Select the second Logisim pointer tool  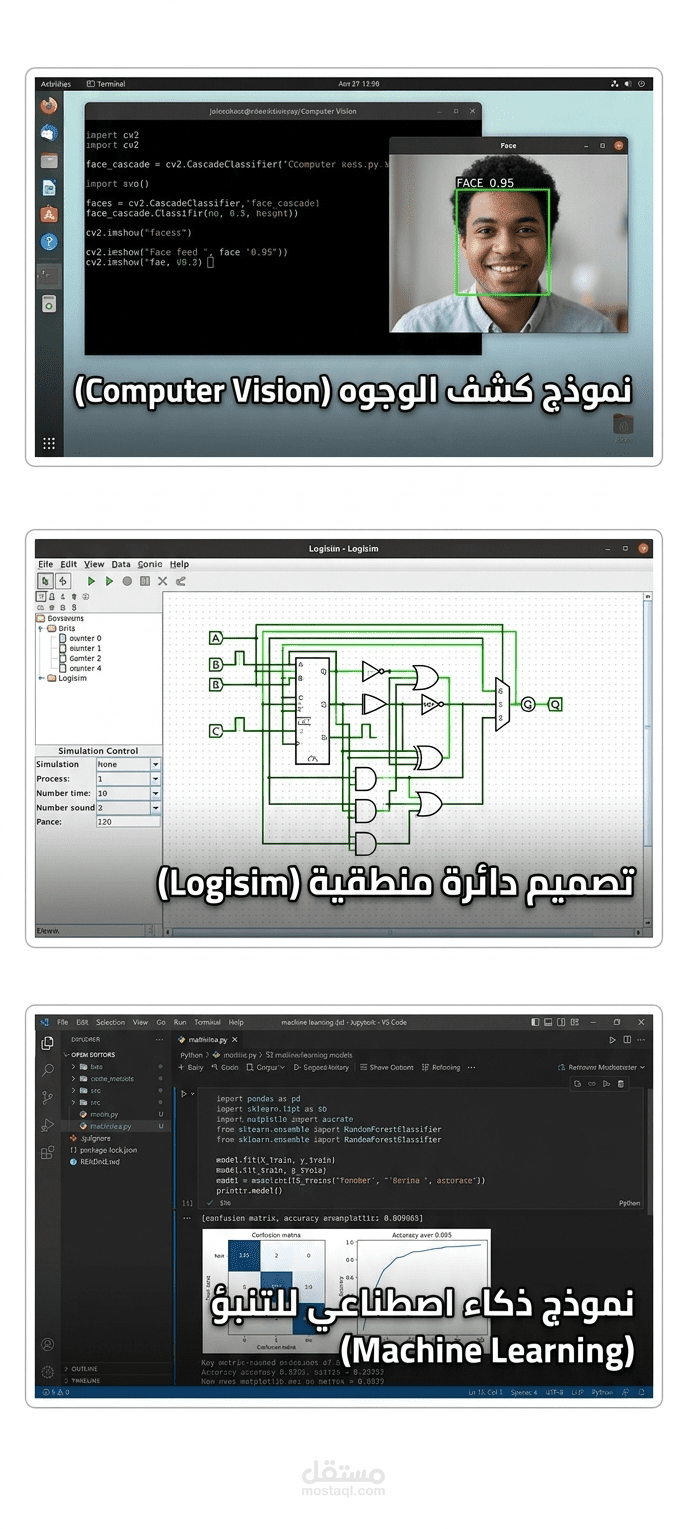(x=63, y=580)
